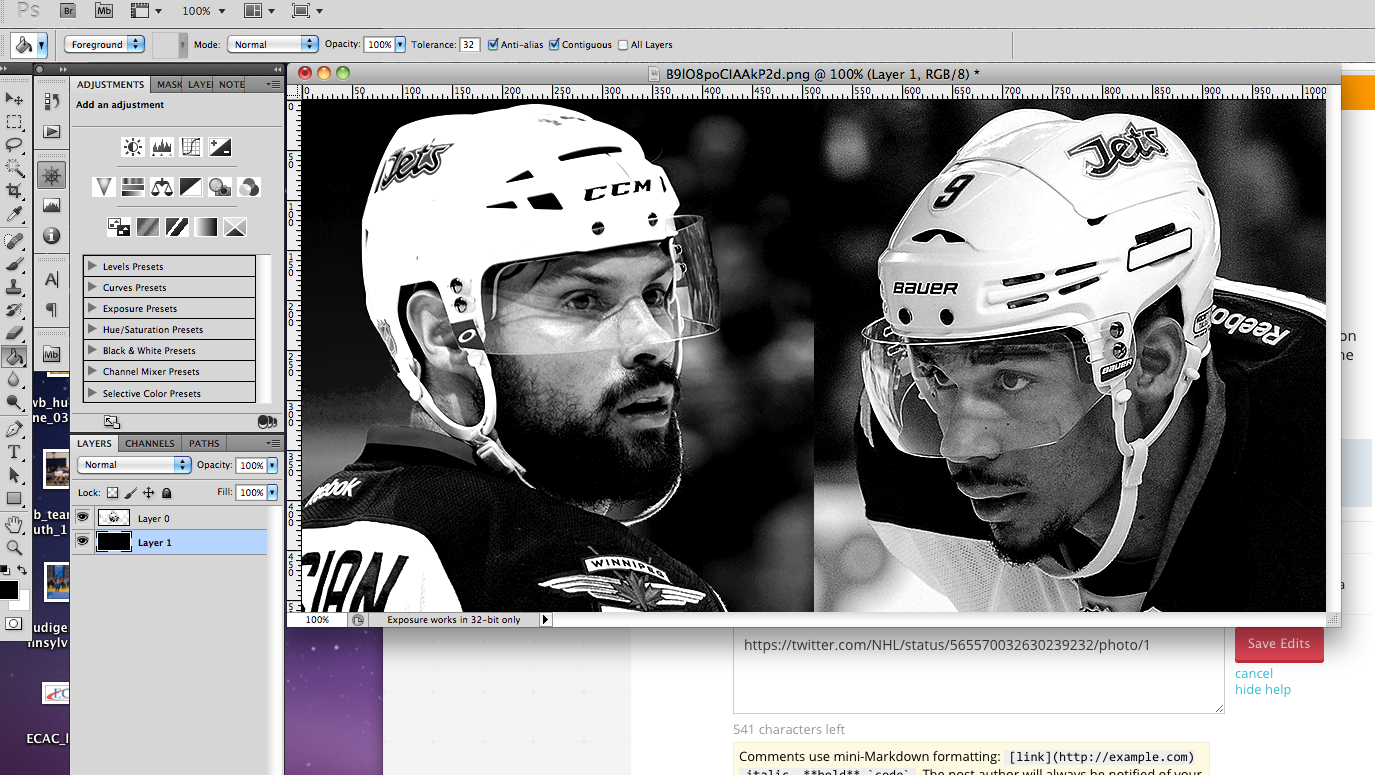Viewport: 1375px width, 775px height.
Task: Switch to the Paths tab
Action: click(204, 443)
